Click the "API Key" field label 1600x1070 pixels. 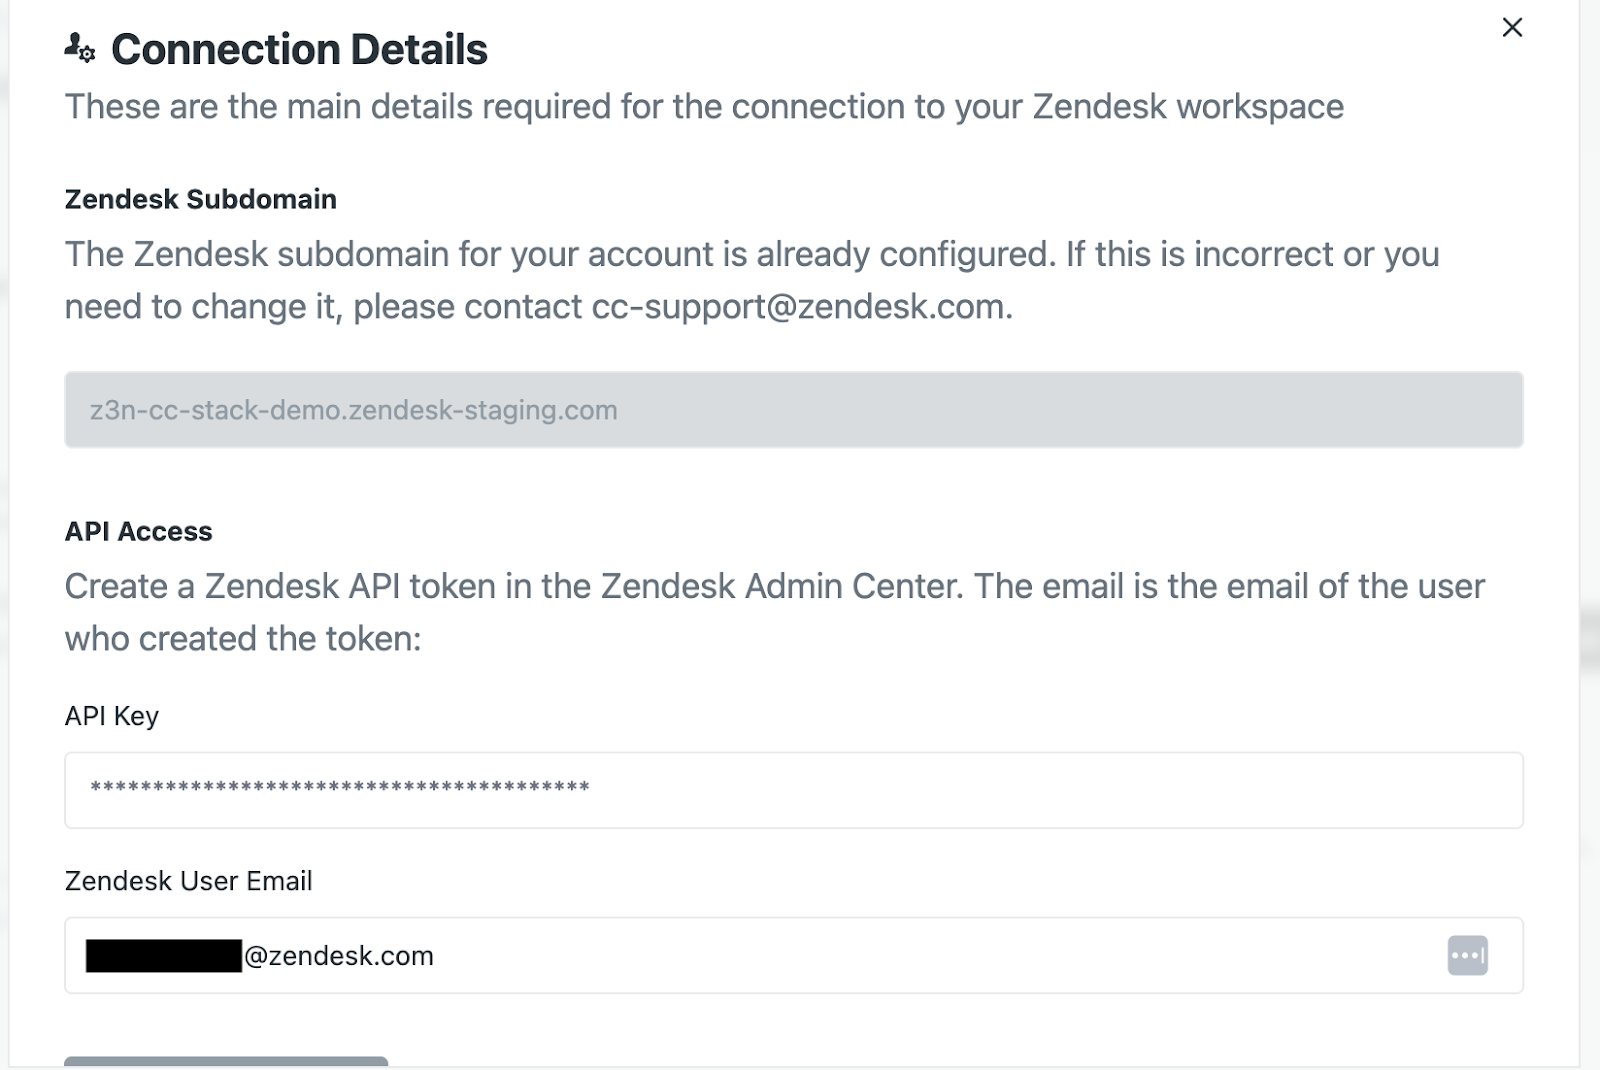111,716
